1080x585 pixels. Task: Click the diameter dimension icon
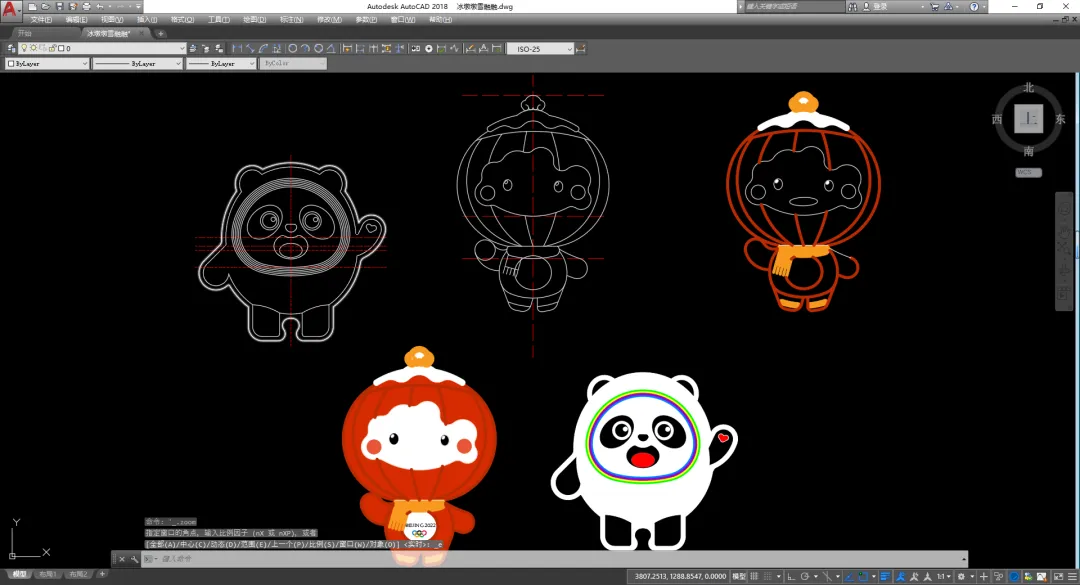coord(318,48)
